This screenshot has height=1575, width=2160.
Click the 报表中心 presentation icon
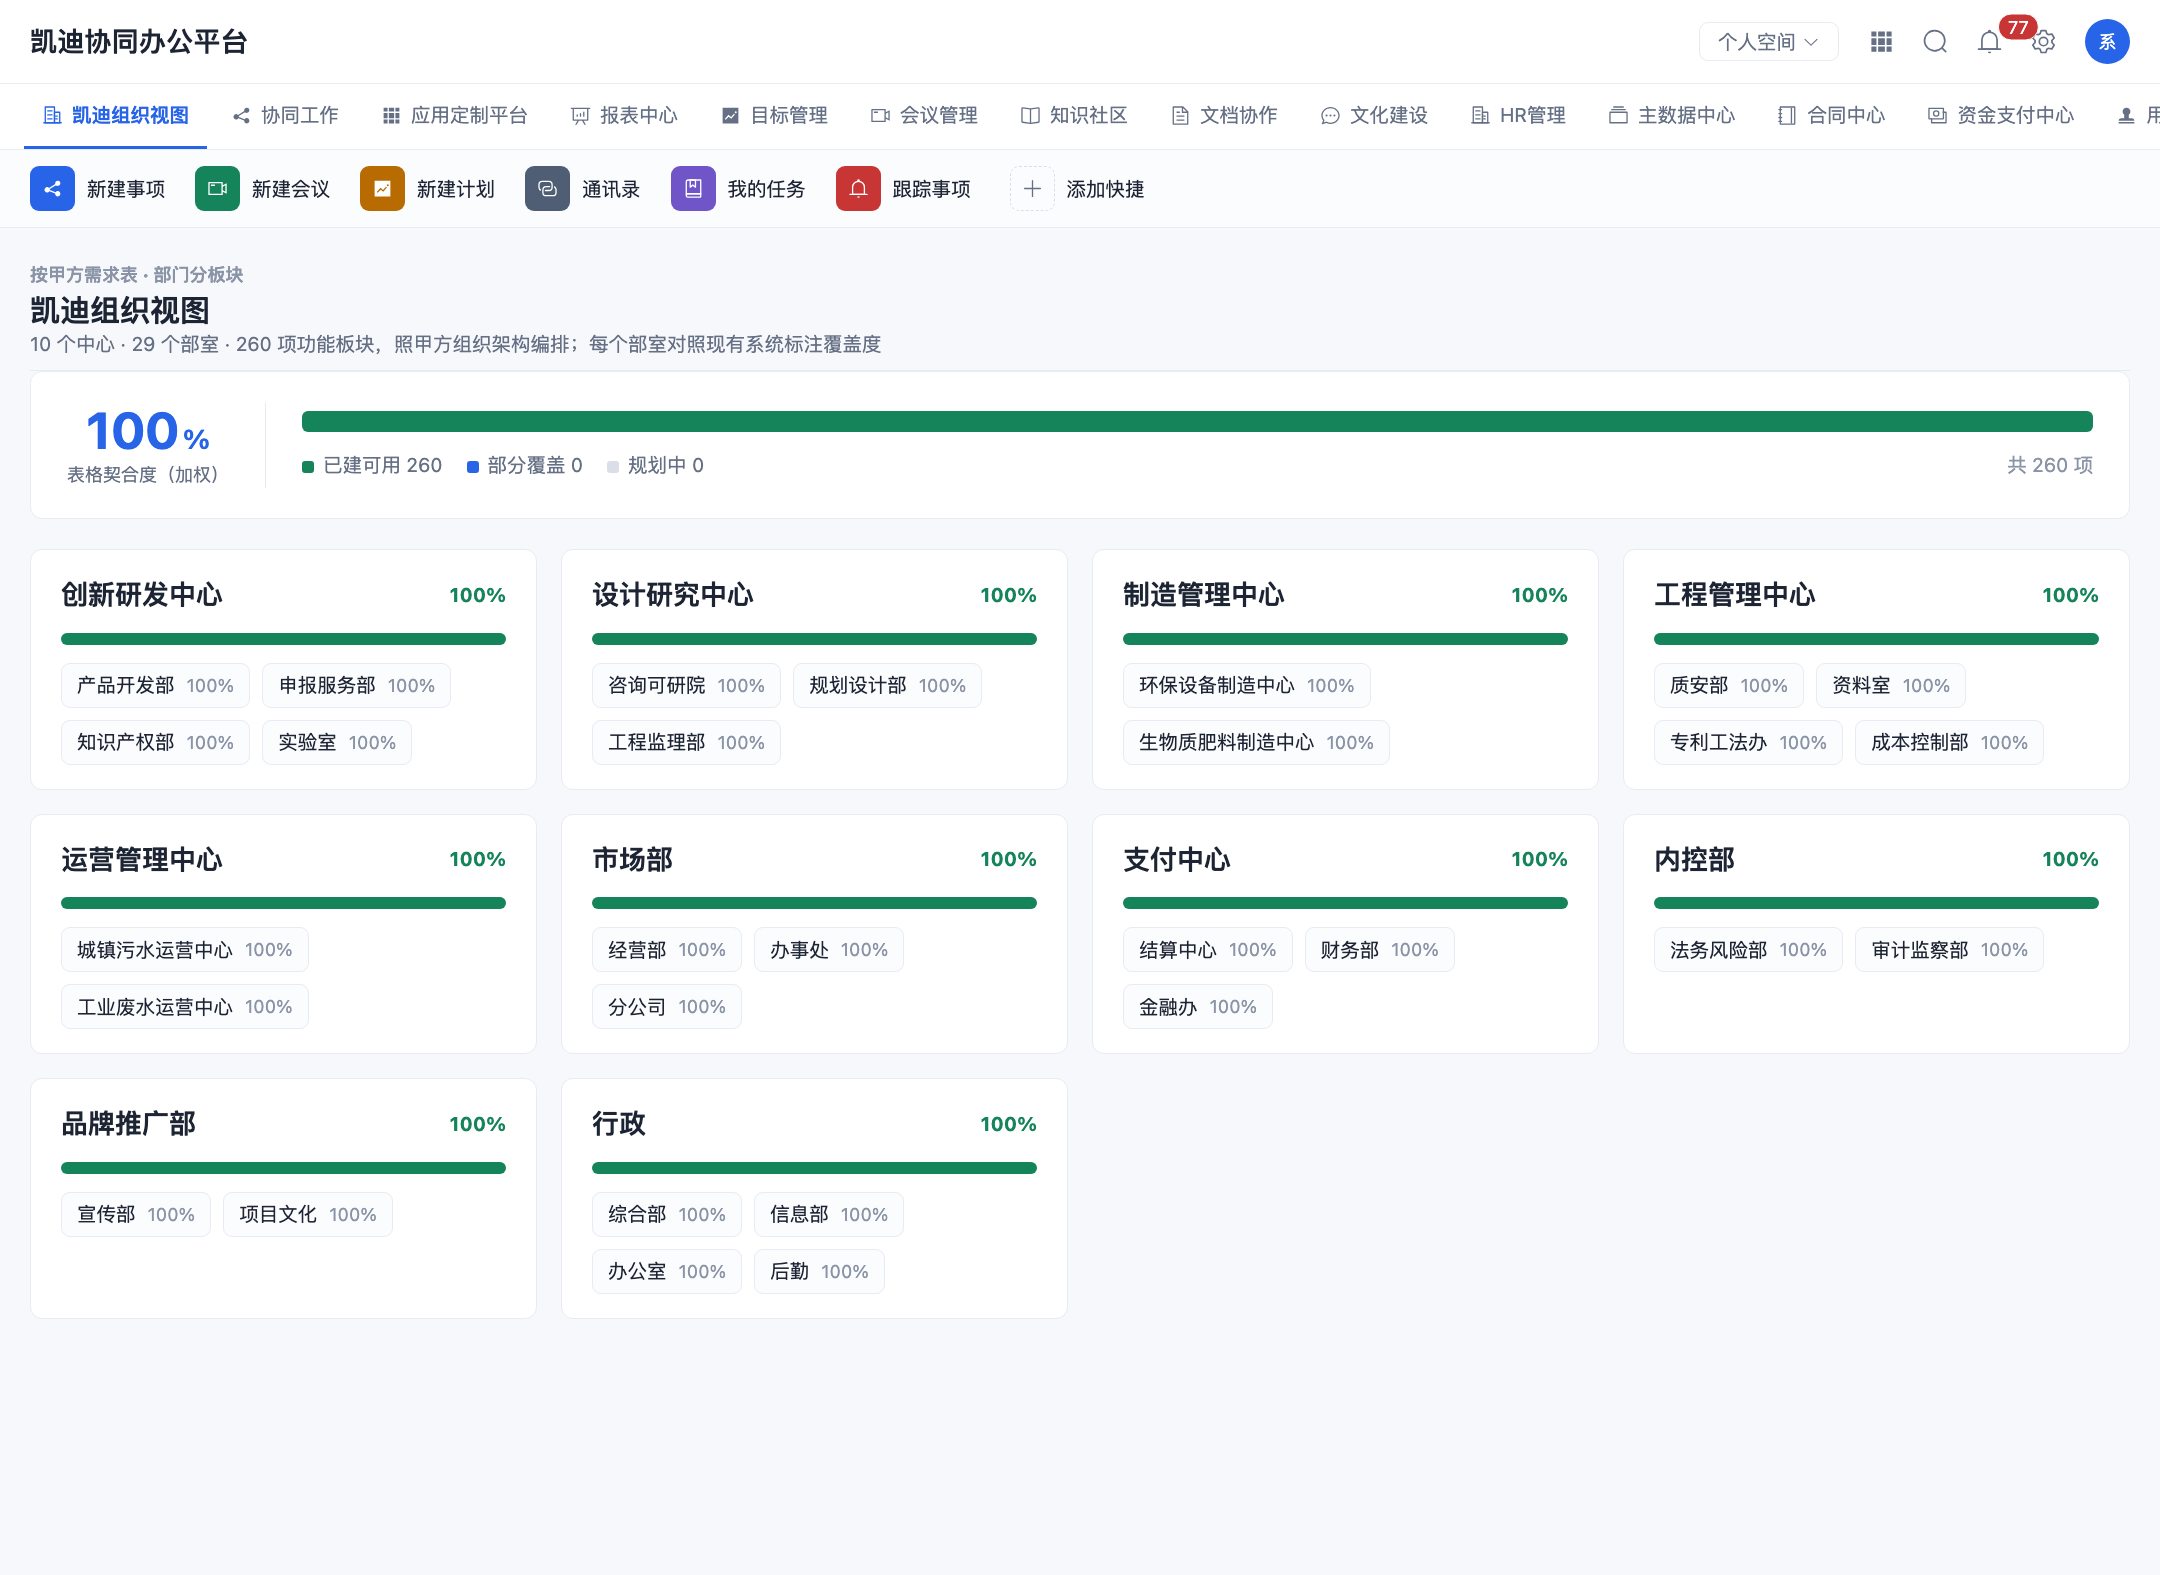click(x=580, y=116)
